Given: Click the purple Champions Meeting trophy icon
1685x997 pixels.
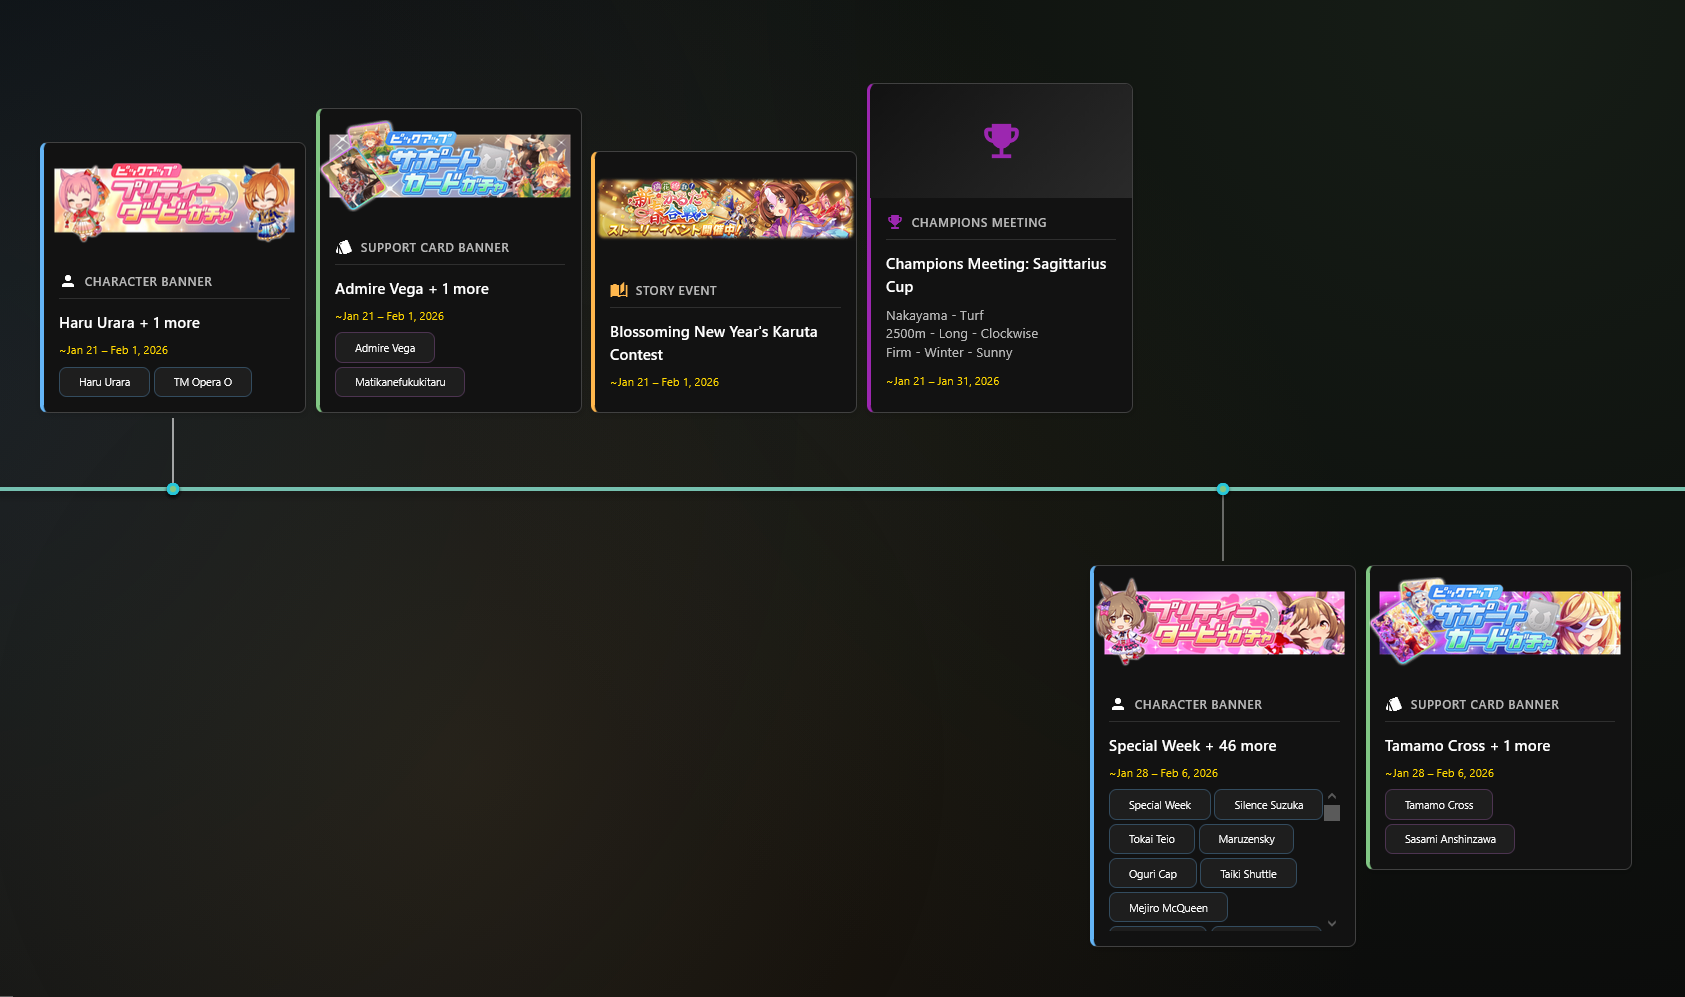Looking at the screenshot, I should [x=1001, y=141].
